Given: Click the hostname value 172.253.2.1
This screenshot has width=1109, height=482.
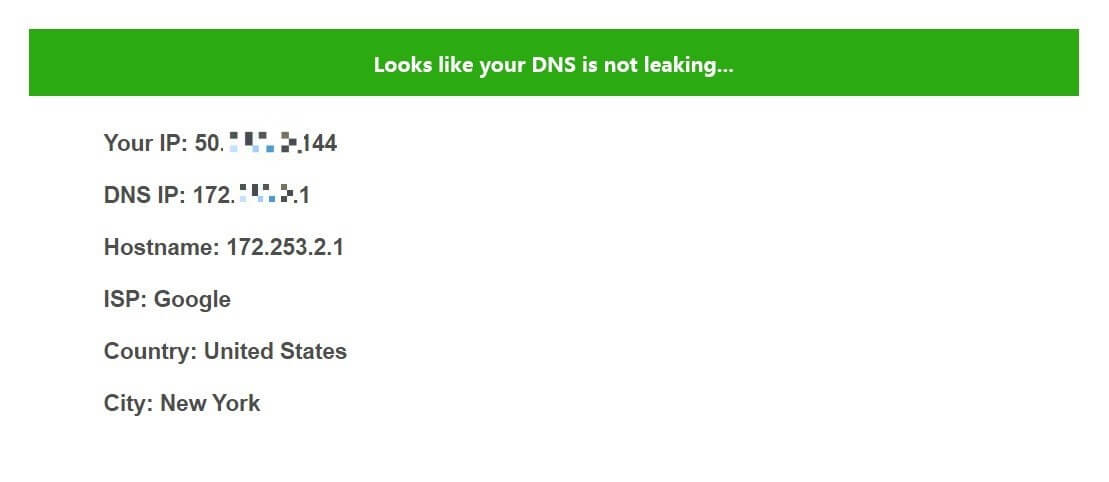Looking at the screenshot, I should click(285, 247).
